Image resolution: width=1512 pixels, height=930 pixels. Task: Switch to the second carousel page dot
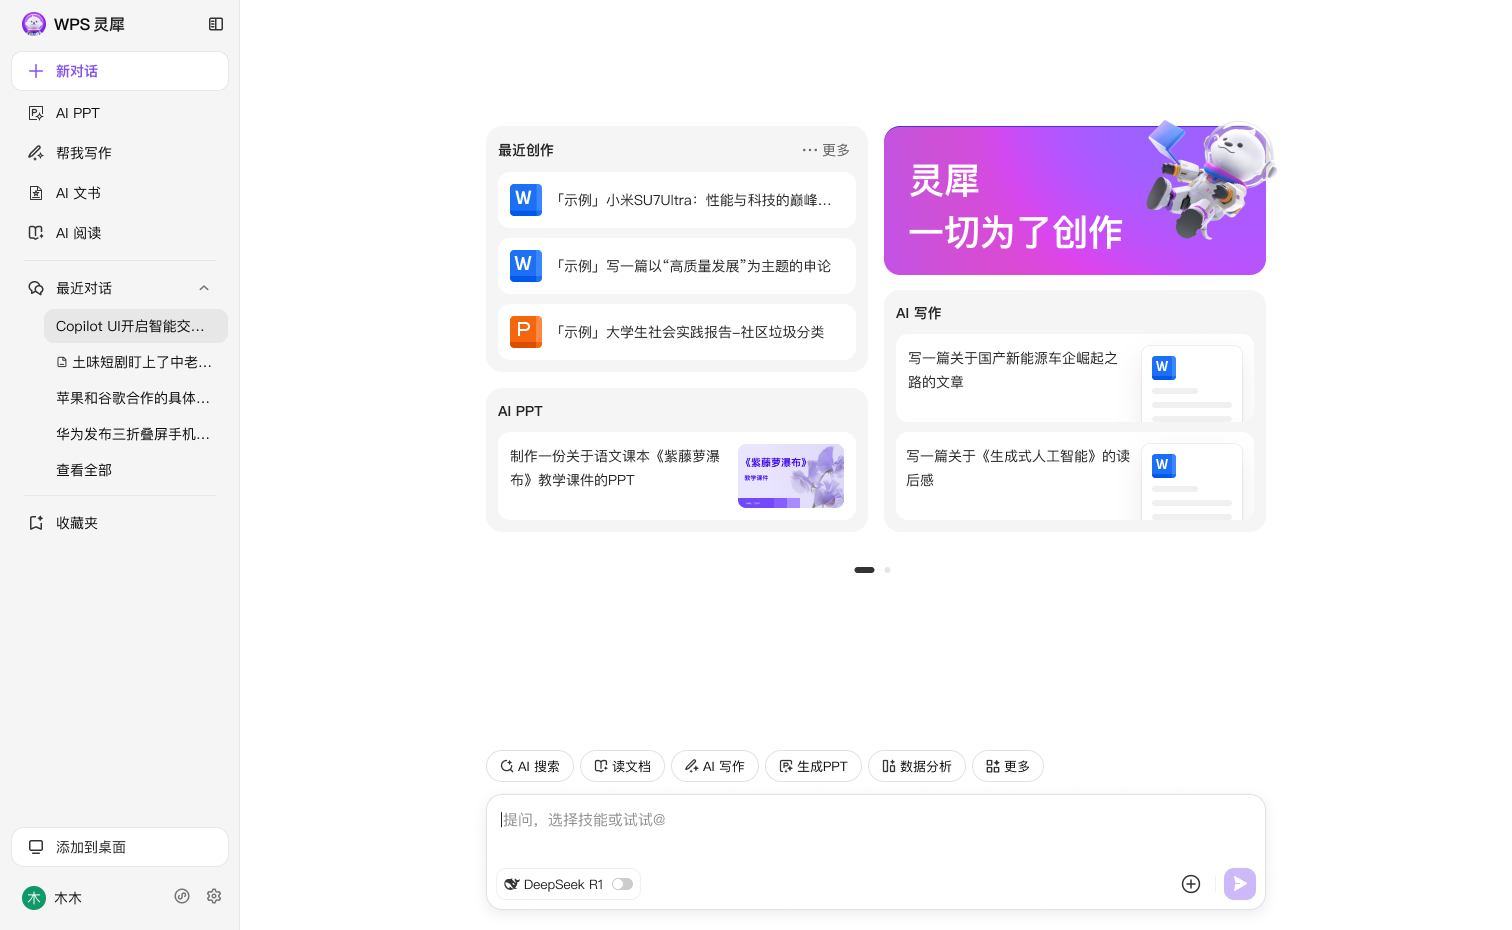[x=887, y=570]
